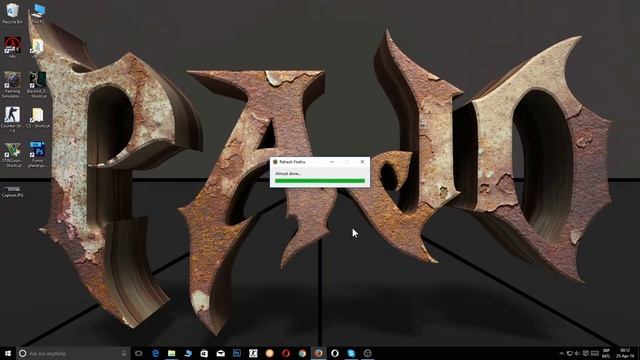Open Photoshop from the taskbar
Image resolution: width=640 pixels, height=360 pixels.
click(x=237, y=353)
